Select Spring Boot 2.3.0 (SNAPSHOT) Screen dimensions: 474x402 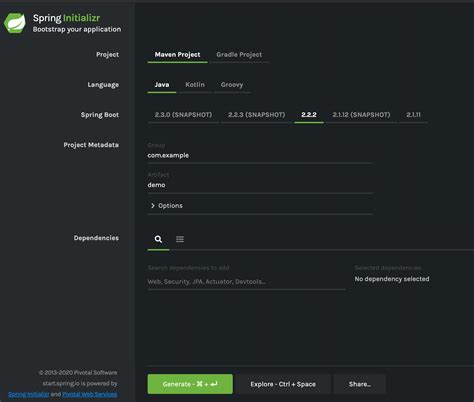[183, 115]
